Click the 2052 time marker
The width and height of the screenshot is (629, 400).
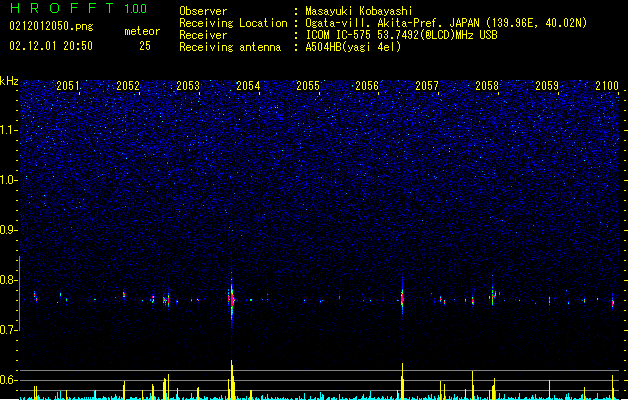[128, 86]
